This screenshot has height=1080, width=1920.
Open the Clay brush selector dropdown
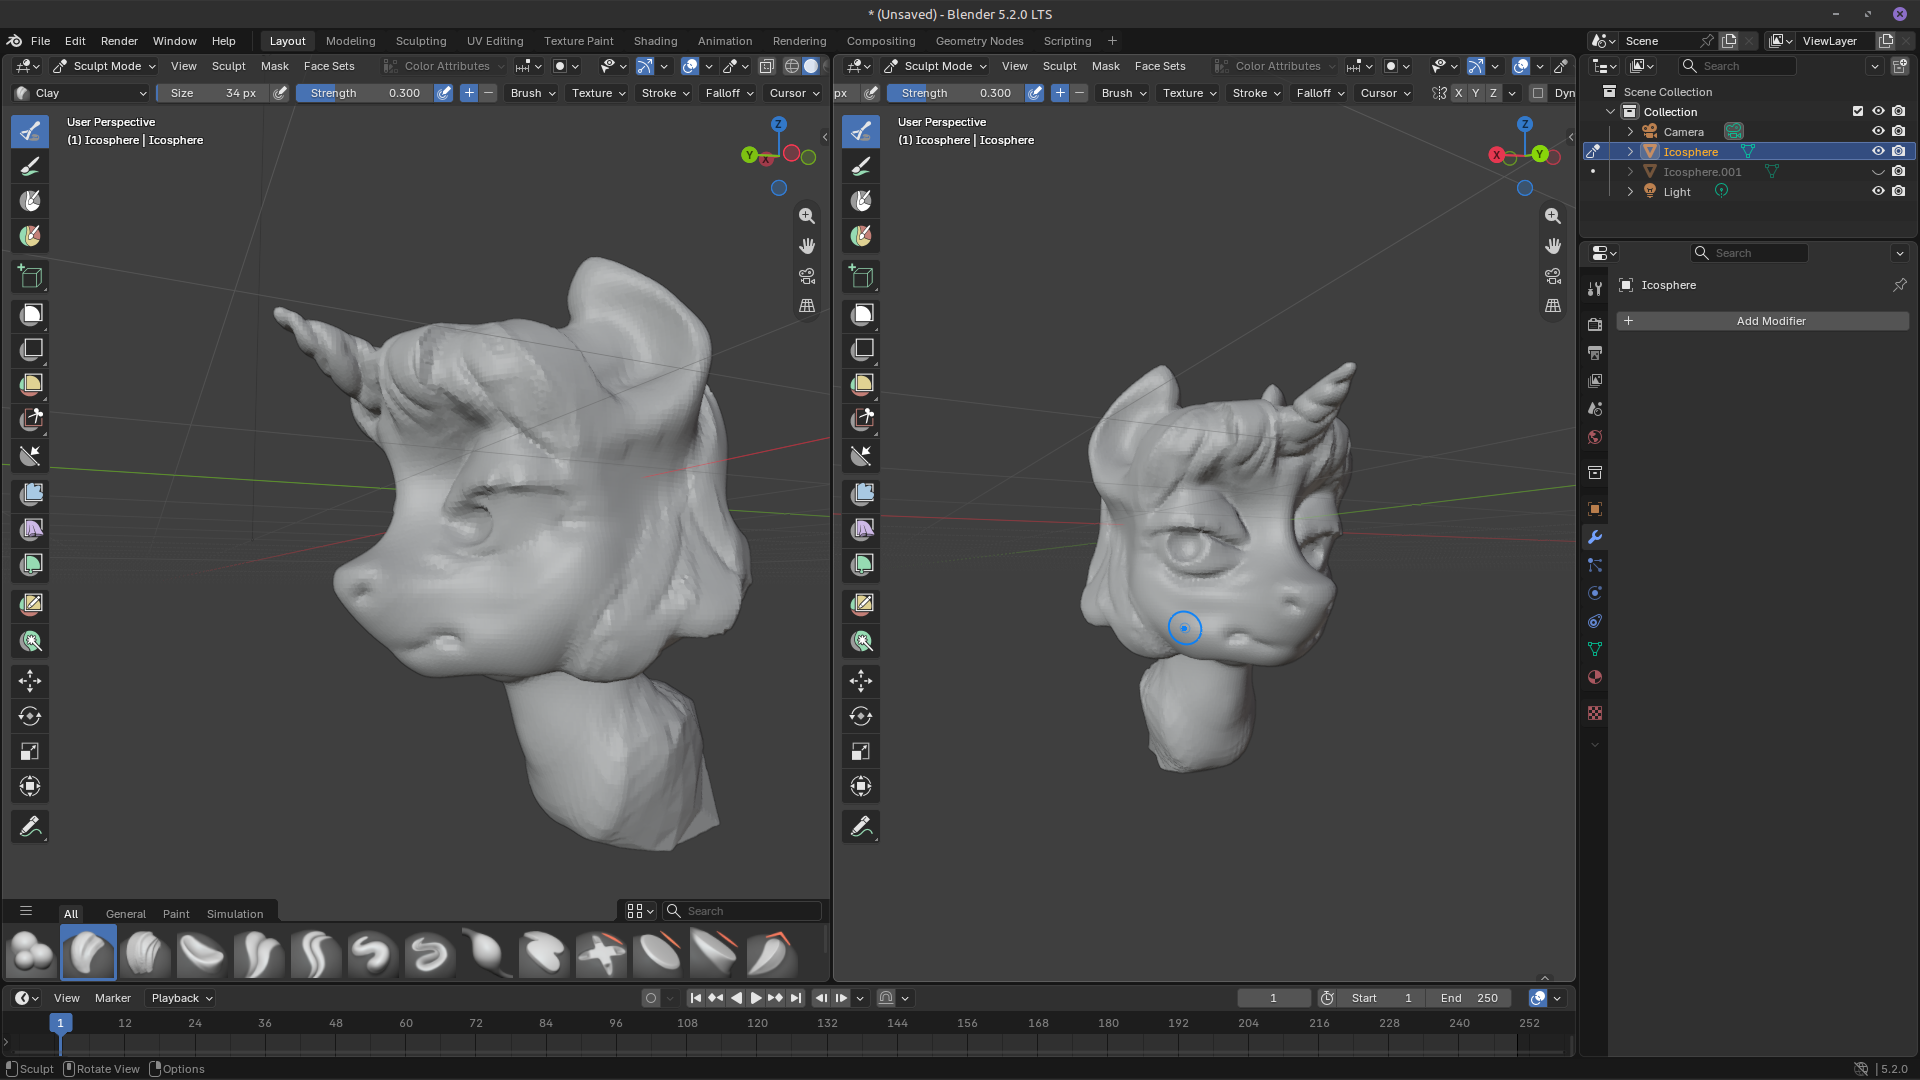(x=81, y=93)
